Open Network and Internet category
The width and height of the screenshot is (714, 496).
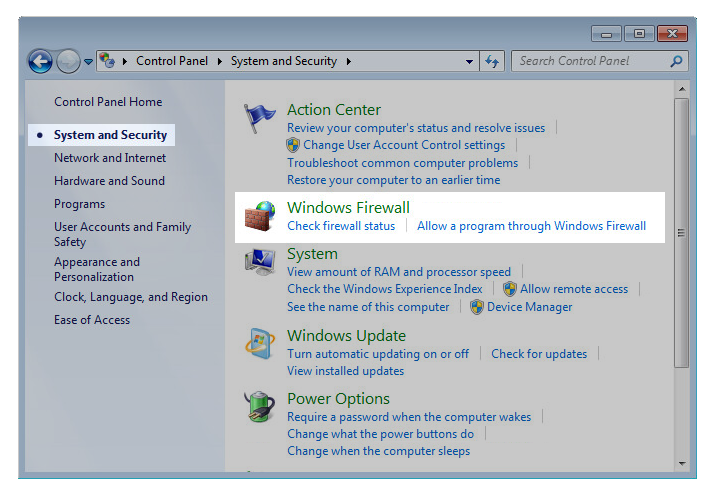(110, 158)
